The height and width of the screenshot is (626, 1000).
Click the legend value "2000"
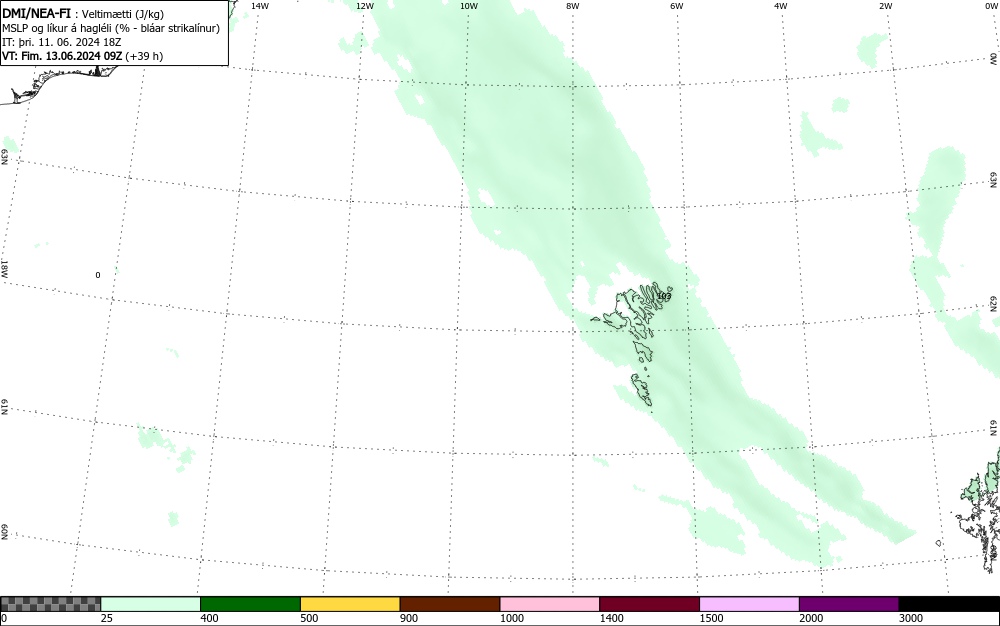[811, 618]
